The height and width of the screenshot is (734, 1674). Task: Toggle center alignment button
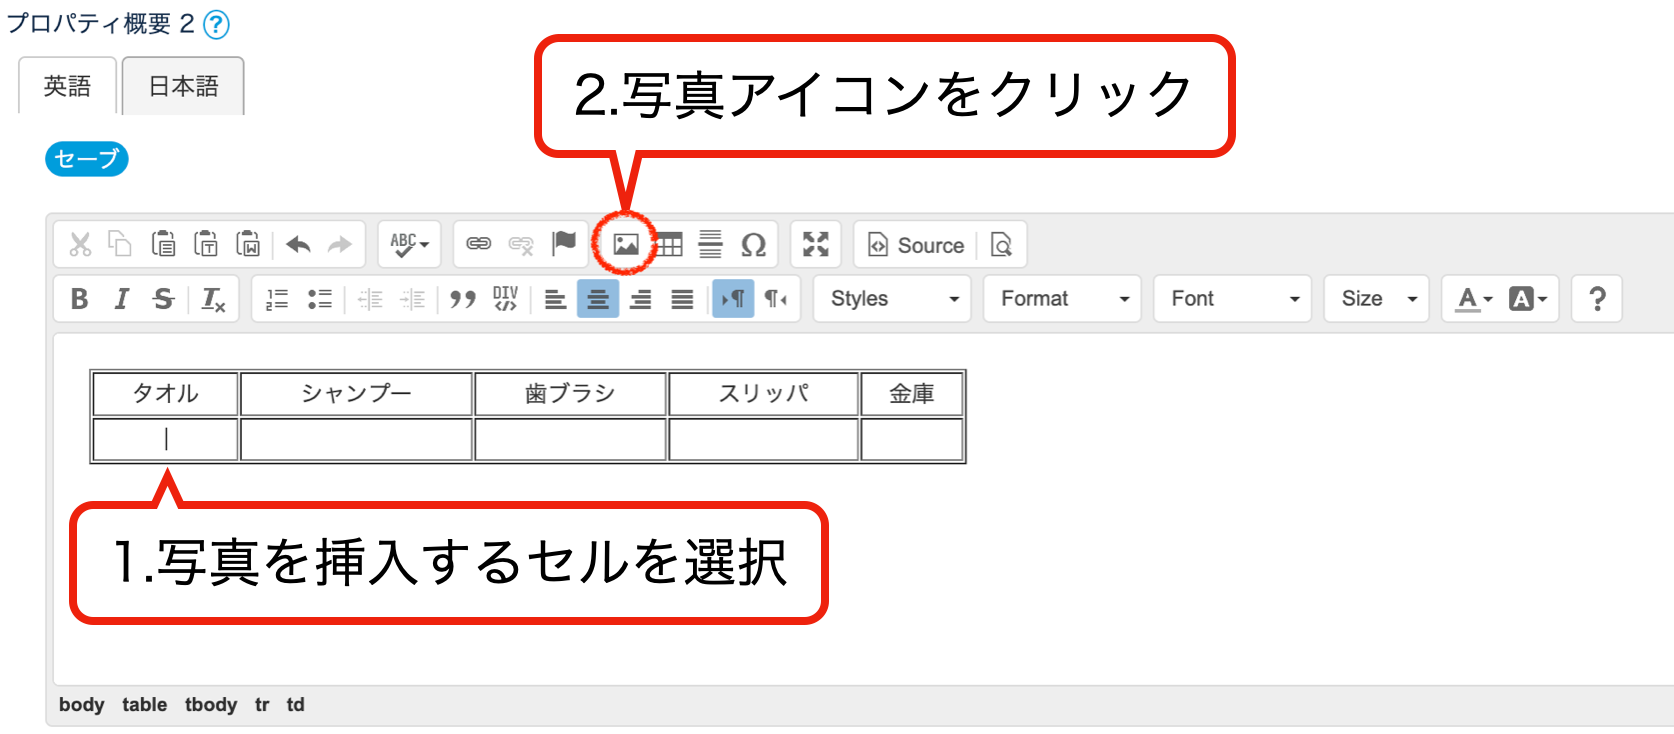tap(598, 299)
